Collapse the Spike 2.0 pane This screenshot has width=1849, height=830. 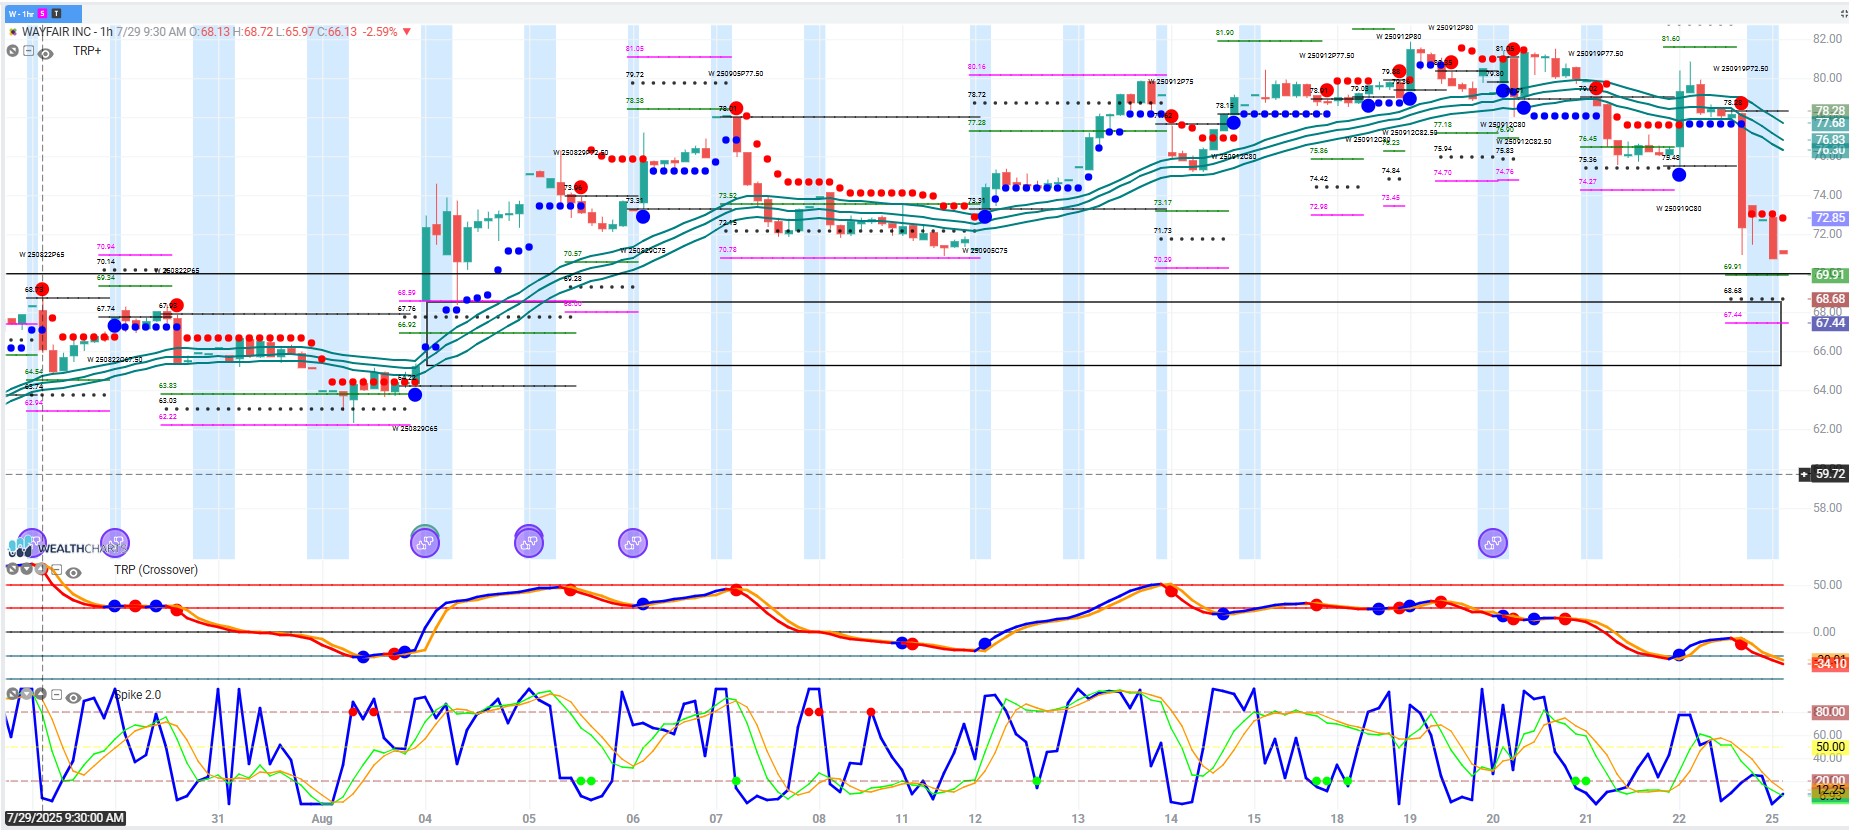pyautogui.click(x=57, y=695)
